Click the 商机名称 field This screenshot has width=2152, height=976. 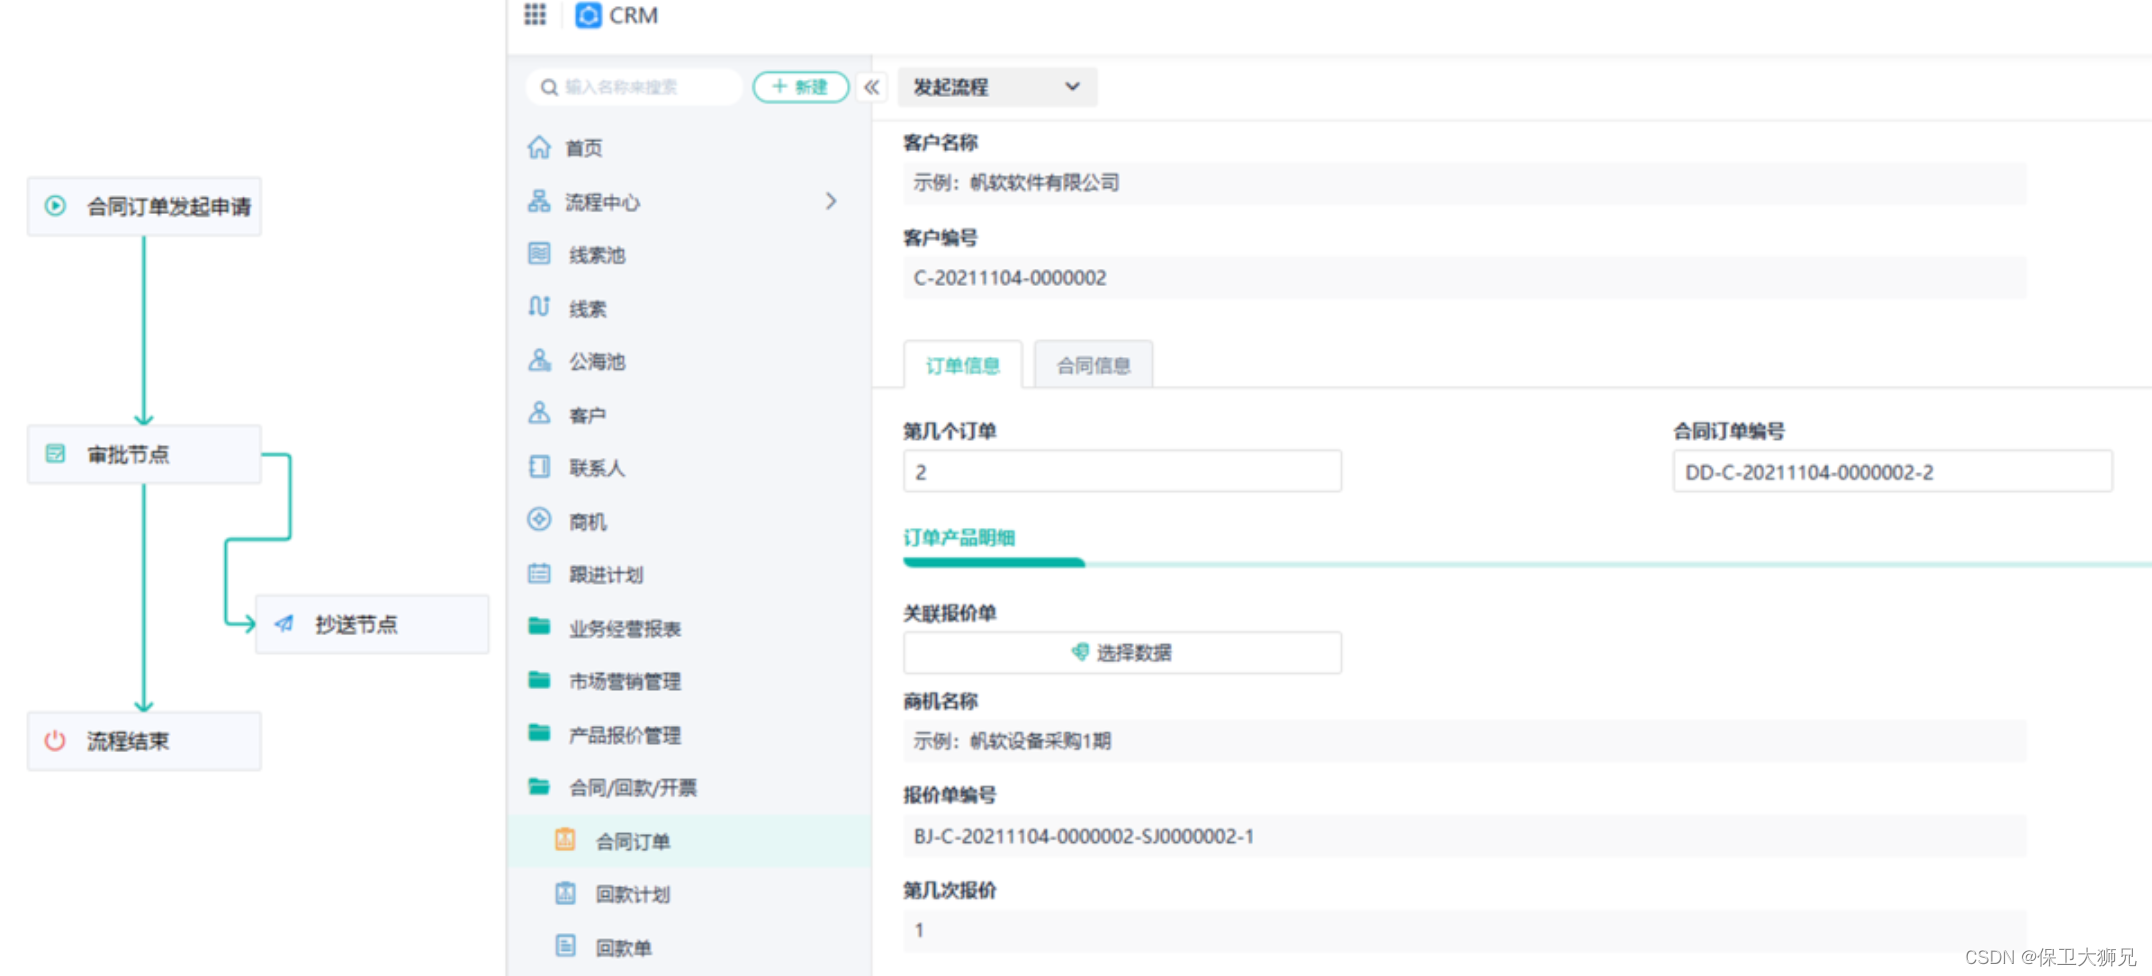pyautogui.click(x=1464, y=741)
